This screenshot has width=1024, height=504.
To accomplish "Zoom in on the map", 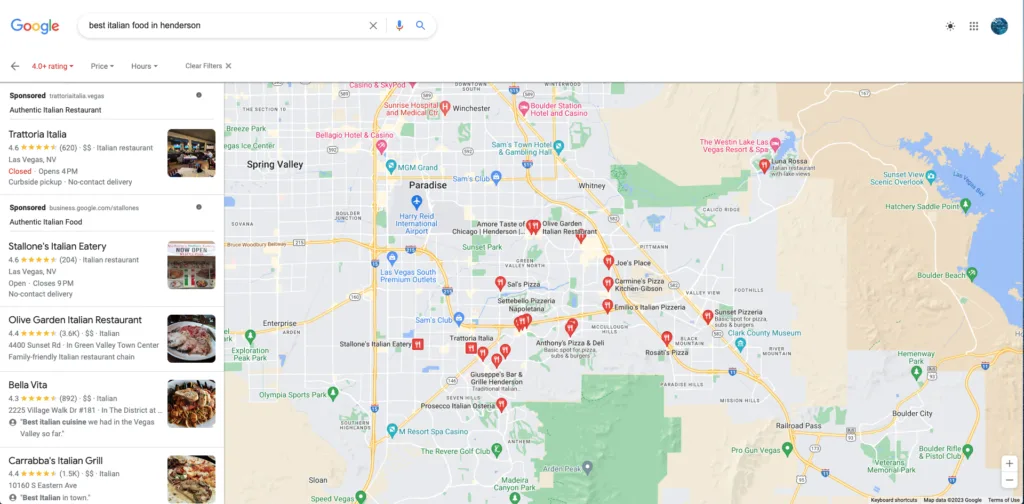I will [1010, 464].
